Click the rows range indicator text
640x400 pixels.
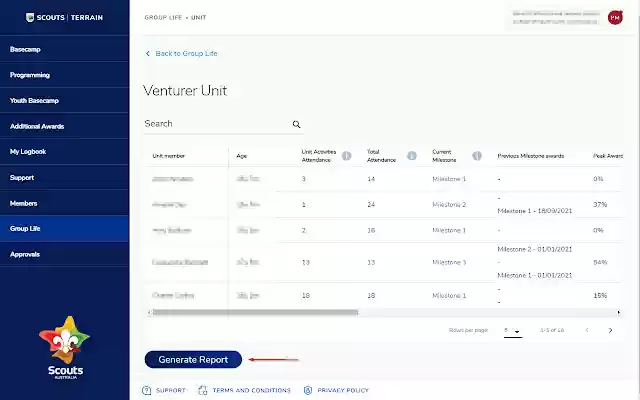[552, 330]
